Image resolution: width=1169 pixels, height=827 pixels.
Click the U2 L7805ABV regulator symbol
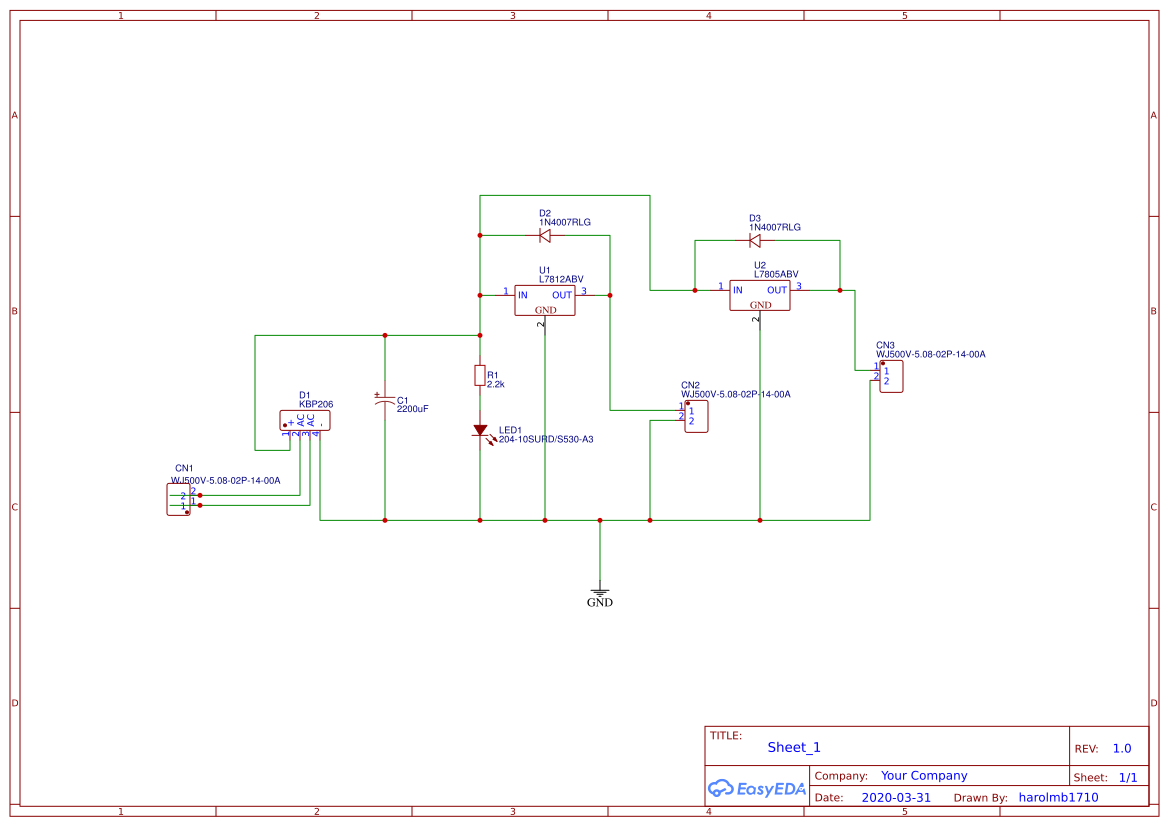(x=759, y=296)
